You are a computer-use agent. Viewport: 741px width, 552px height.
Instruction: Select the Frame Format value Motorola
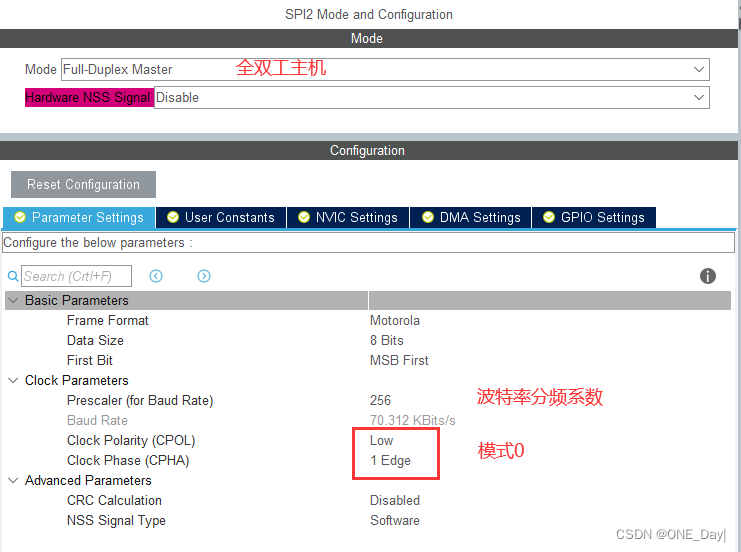395,320
